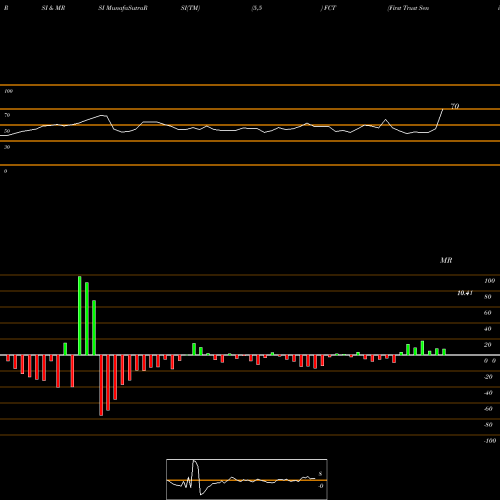Click the 'FCT' ticker text in header
Image resolution: width=500 pixels, height=500 pixels.
[x=330, y=8]
